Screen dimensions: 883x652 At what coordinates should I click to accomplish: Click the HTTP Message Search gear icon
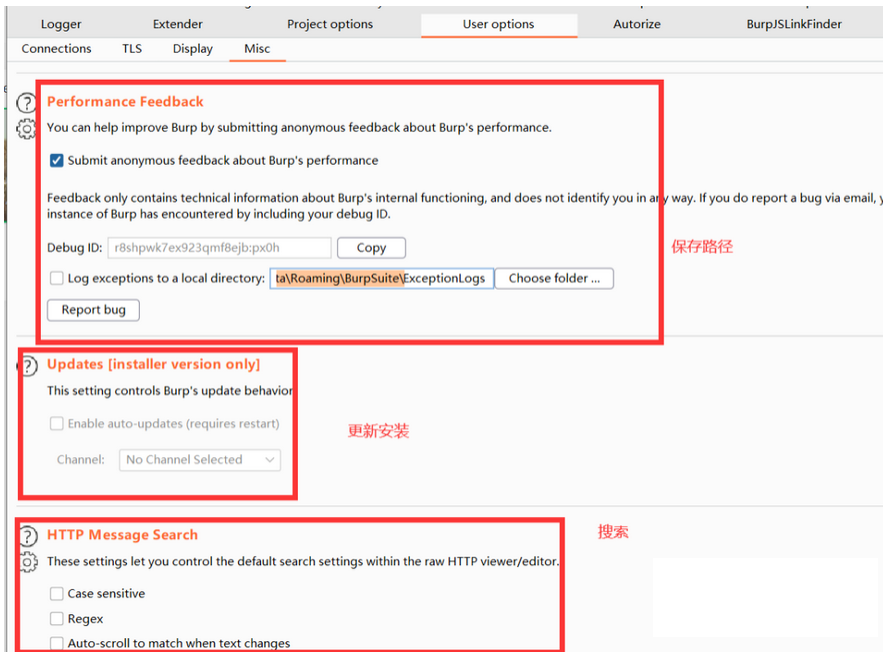[28, 562]
